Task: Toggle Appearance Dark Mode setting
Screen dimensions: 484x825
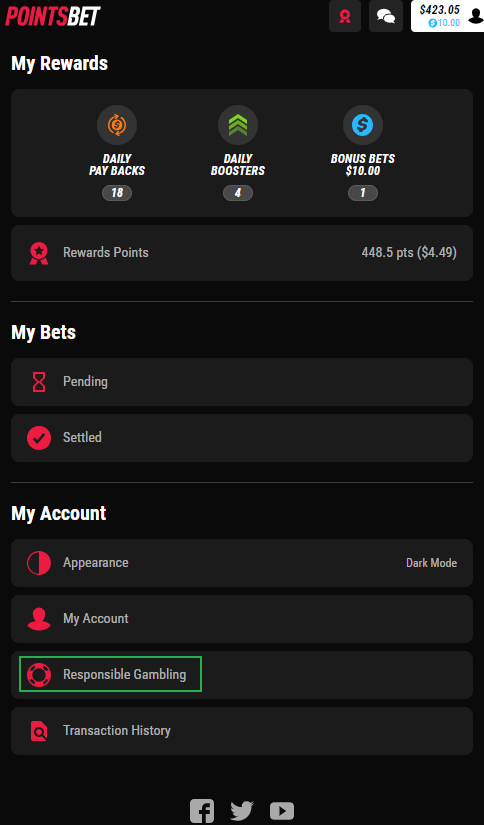Action: (242, 563)
